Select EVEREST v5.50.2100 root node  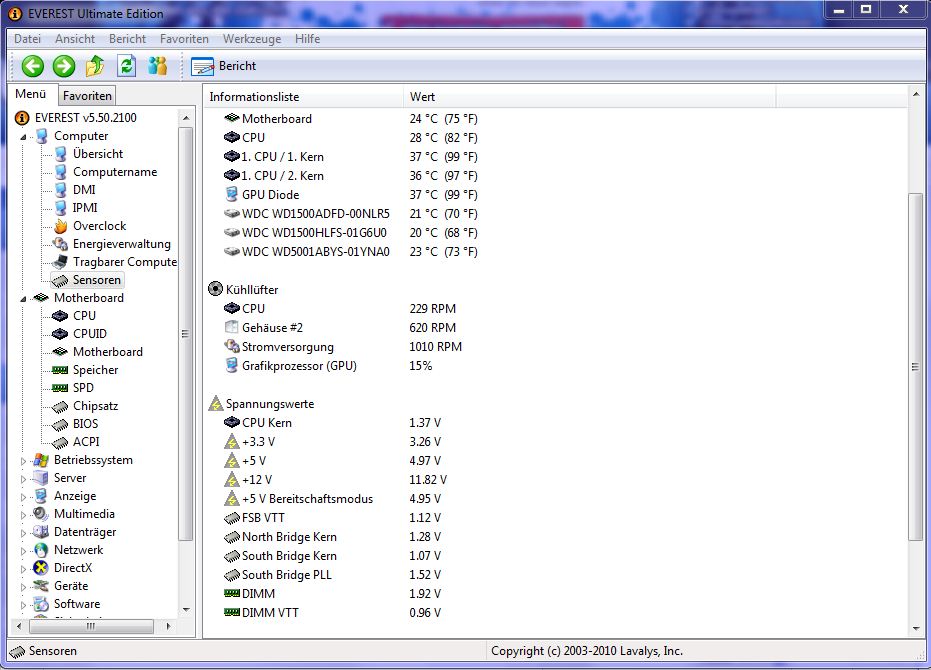[86, 118]
